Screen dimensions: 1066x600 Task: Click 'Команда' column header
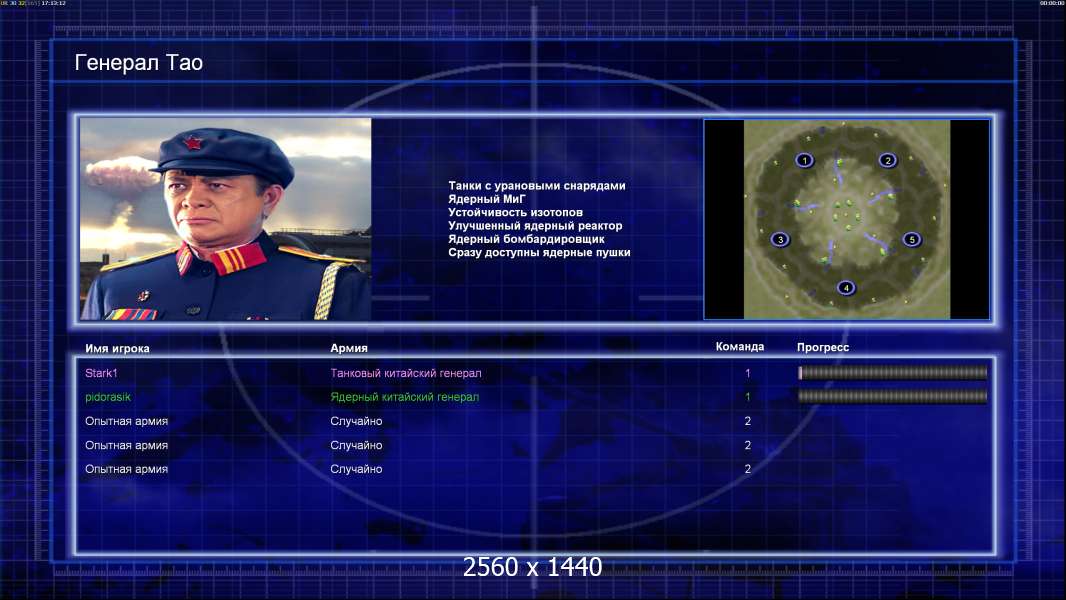point(740,347)
